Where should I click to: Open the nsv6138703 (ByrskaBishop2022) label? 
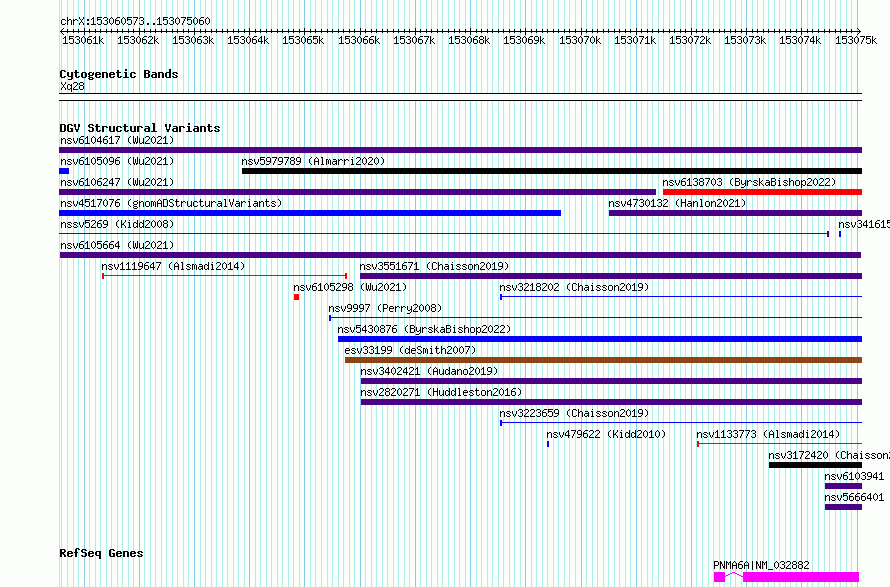[x=749, y=182]
